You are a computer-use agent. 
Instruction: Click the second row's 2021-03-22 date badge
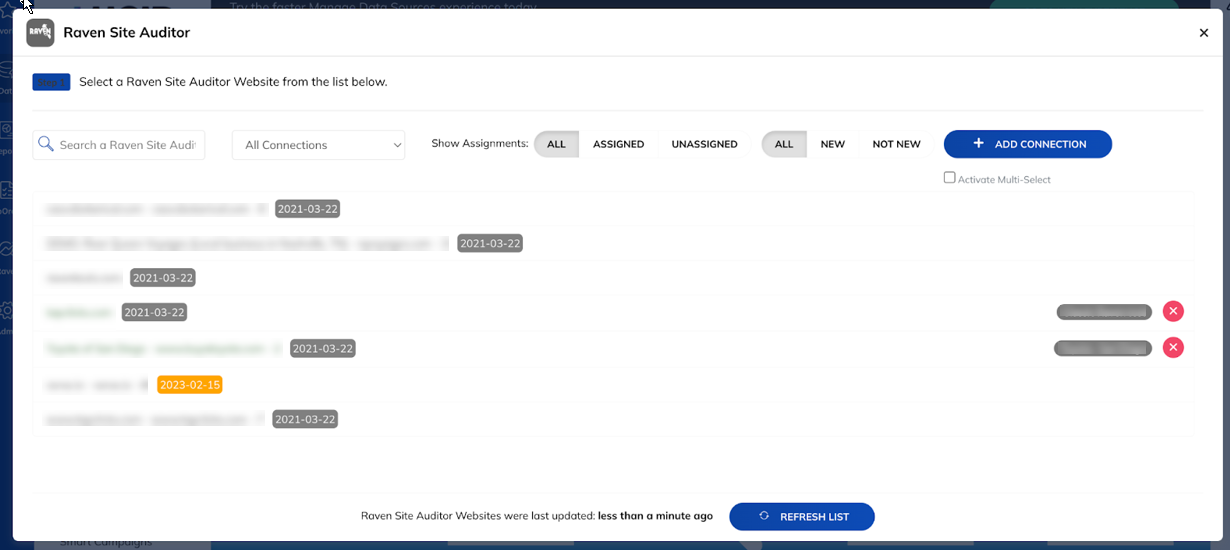point(490,243)
